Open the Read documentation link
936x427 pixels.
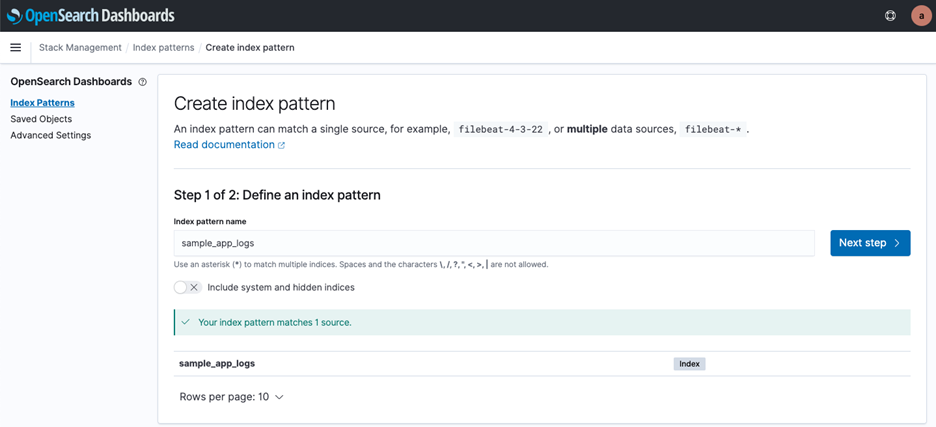coord(224,145)
